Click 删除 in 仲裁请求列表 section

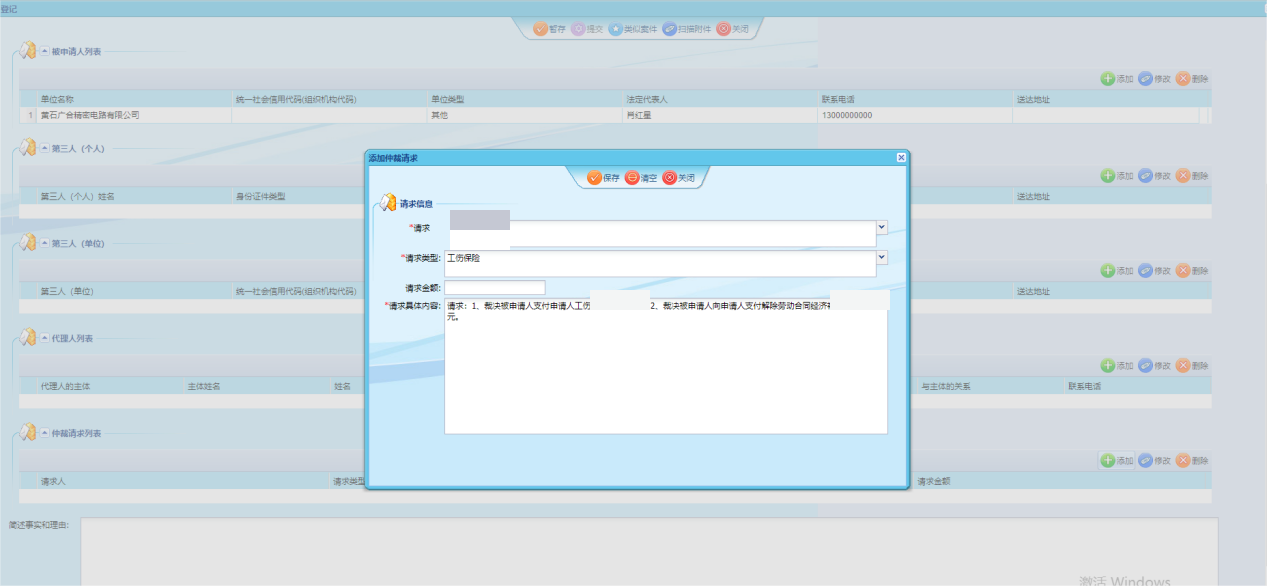(x=1191, y=461)
